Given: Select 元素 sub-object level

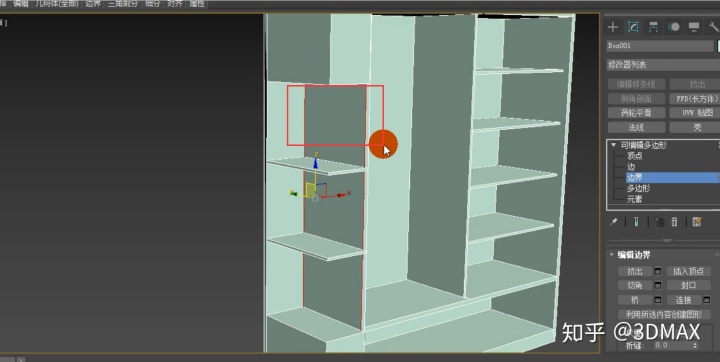Looking at the screenshot, I should pyautogui.click(x=635, y=199).
